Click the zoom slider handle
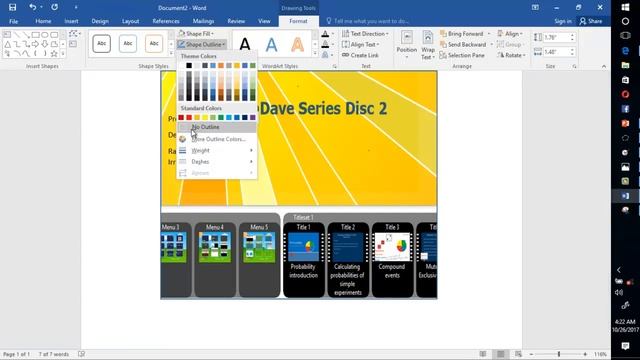Viewport: 640px width, 360px height. (559, 354)
